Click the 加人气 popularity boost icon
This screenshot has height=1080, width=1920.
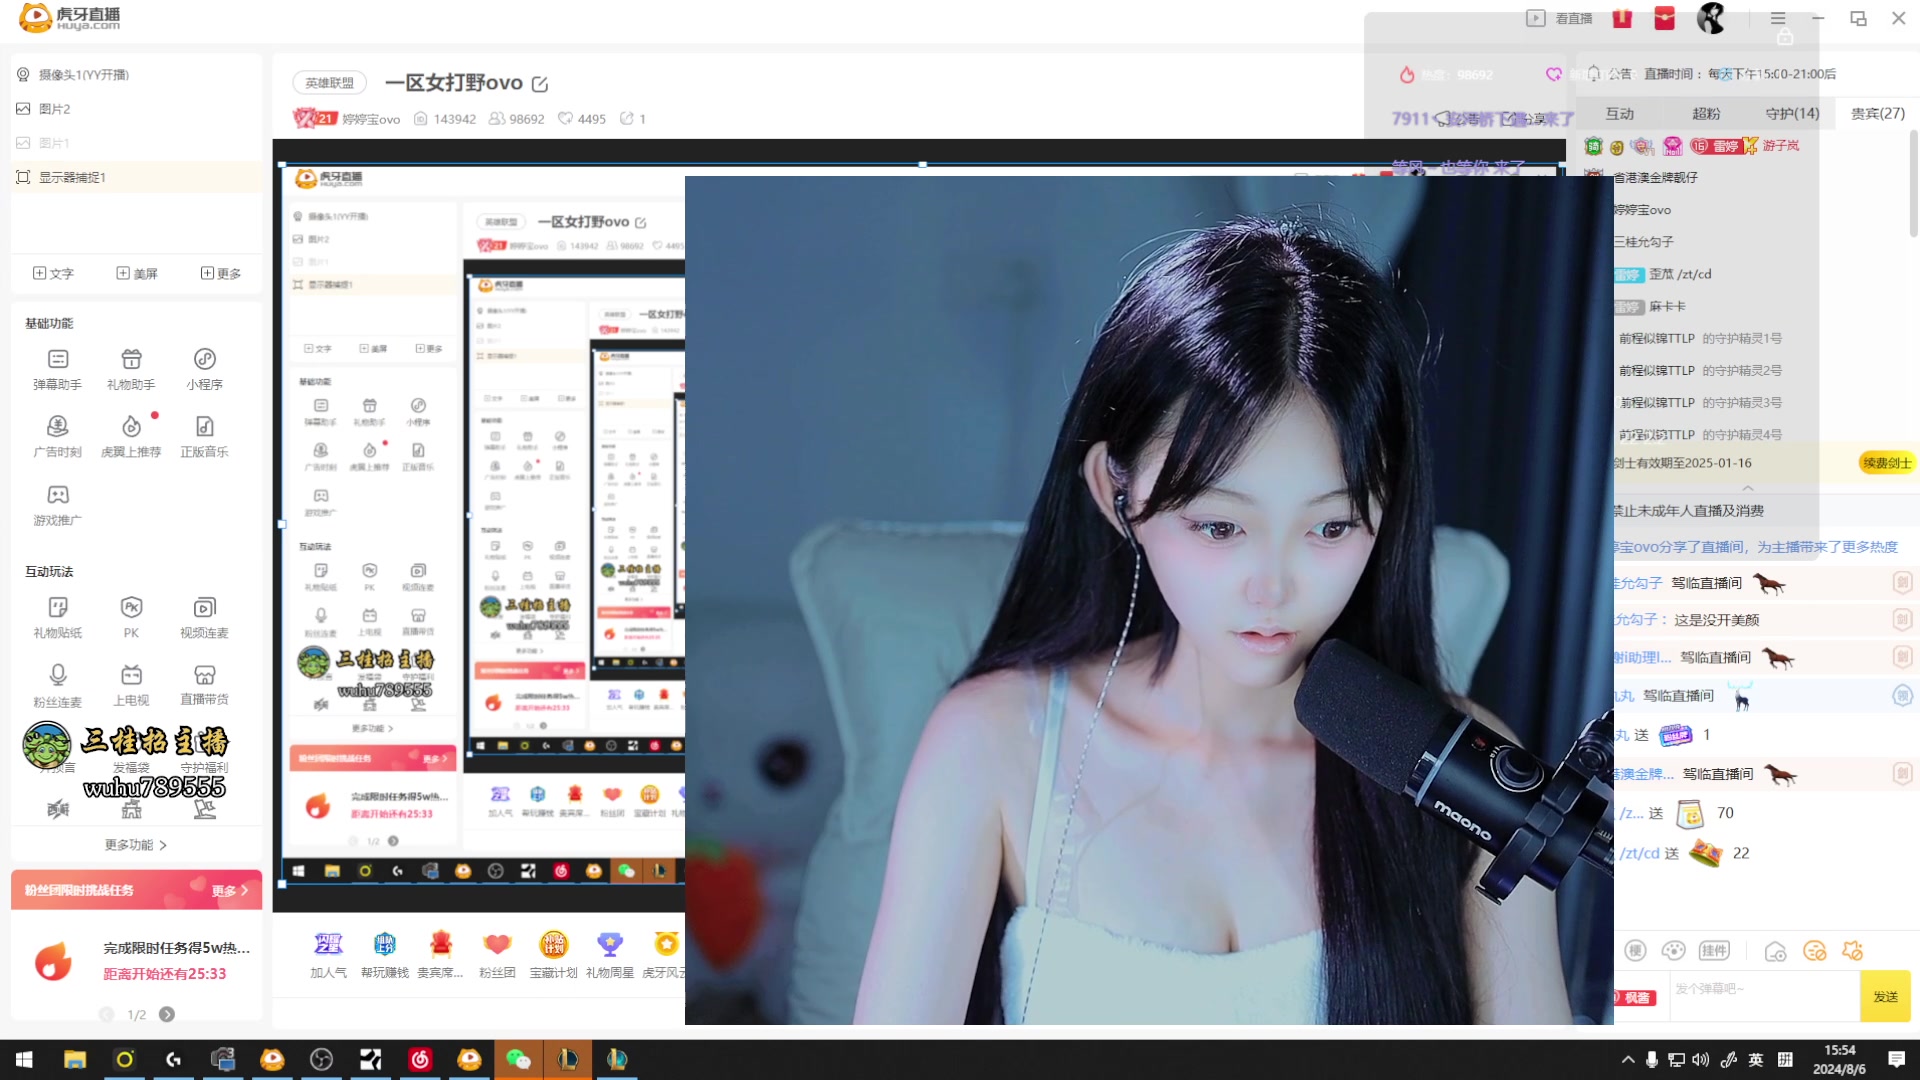(328, 954)
